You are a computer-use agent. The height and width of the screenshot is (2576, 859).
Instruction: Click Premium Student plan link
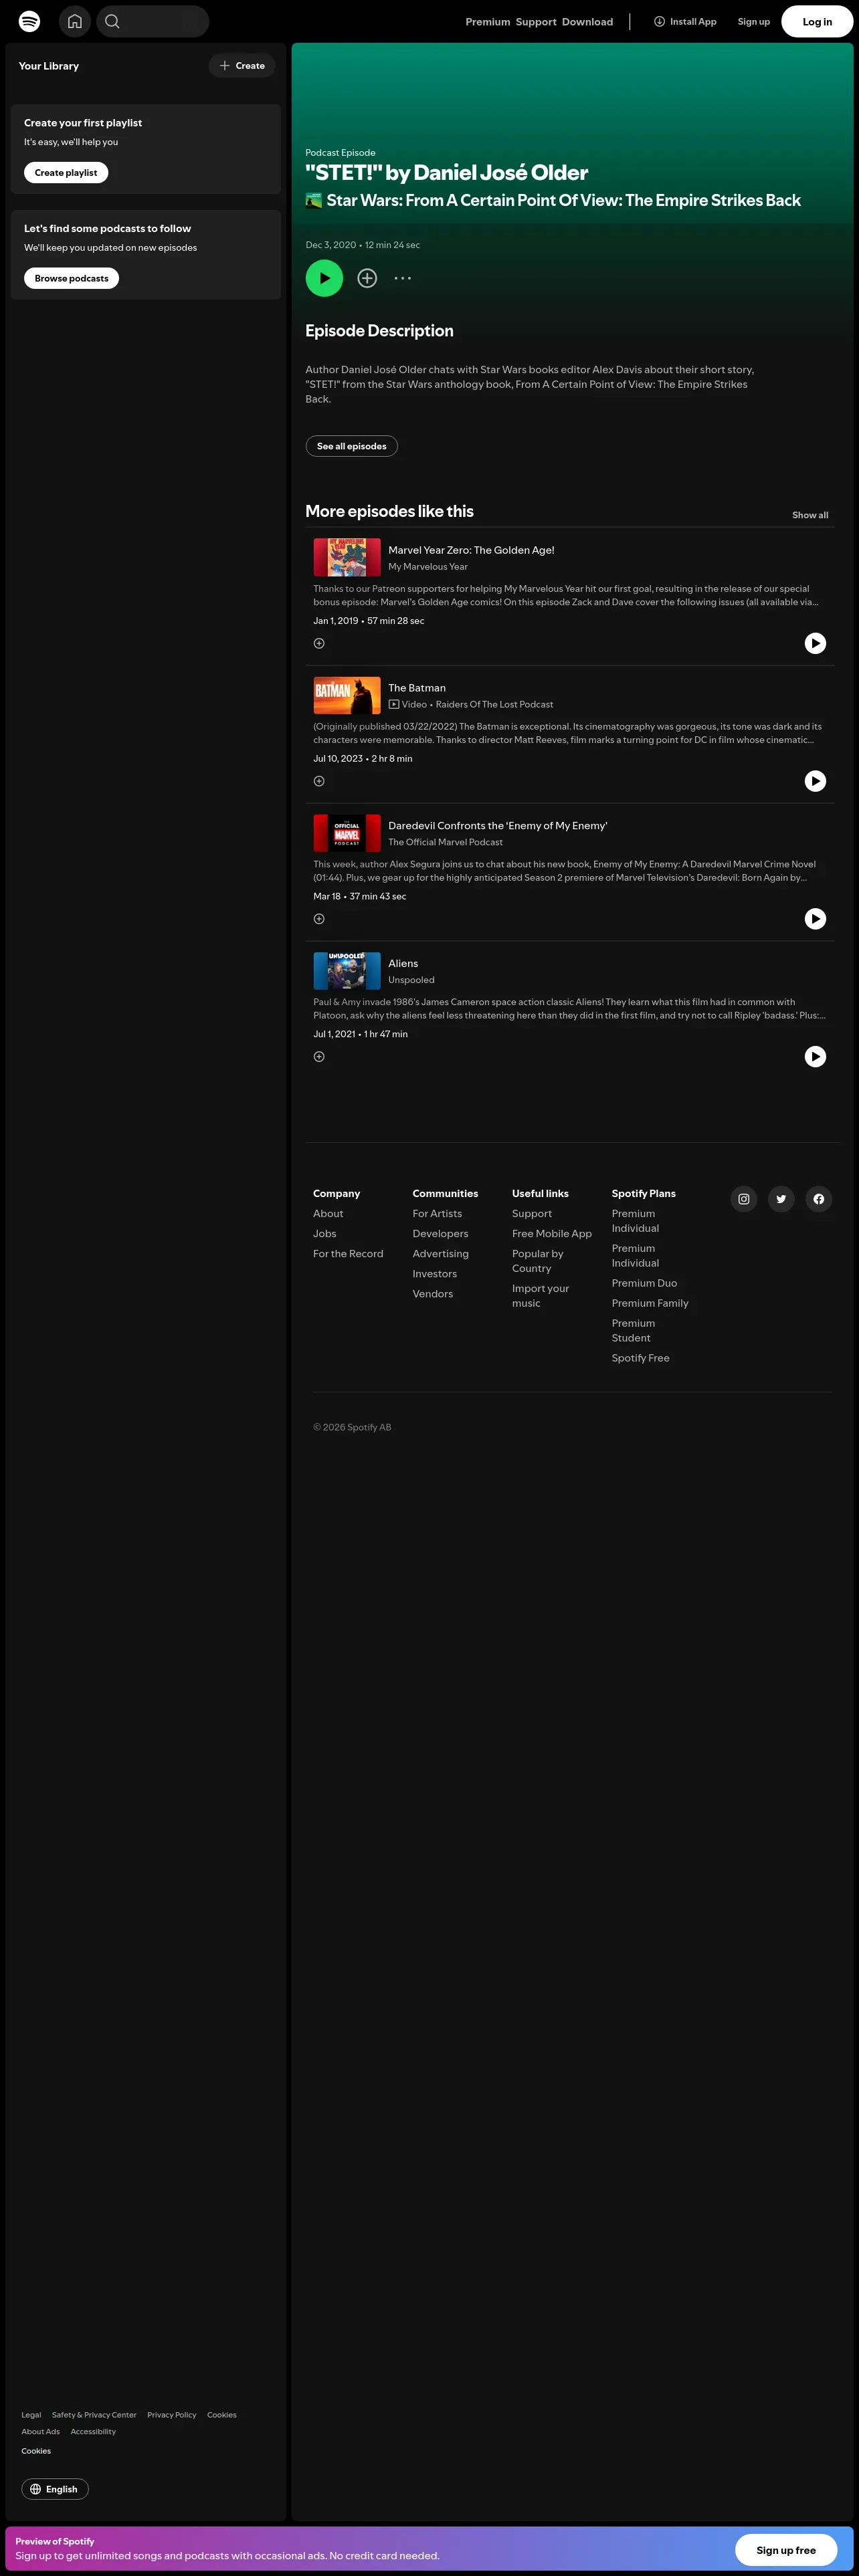633,1331
